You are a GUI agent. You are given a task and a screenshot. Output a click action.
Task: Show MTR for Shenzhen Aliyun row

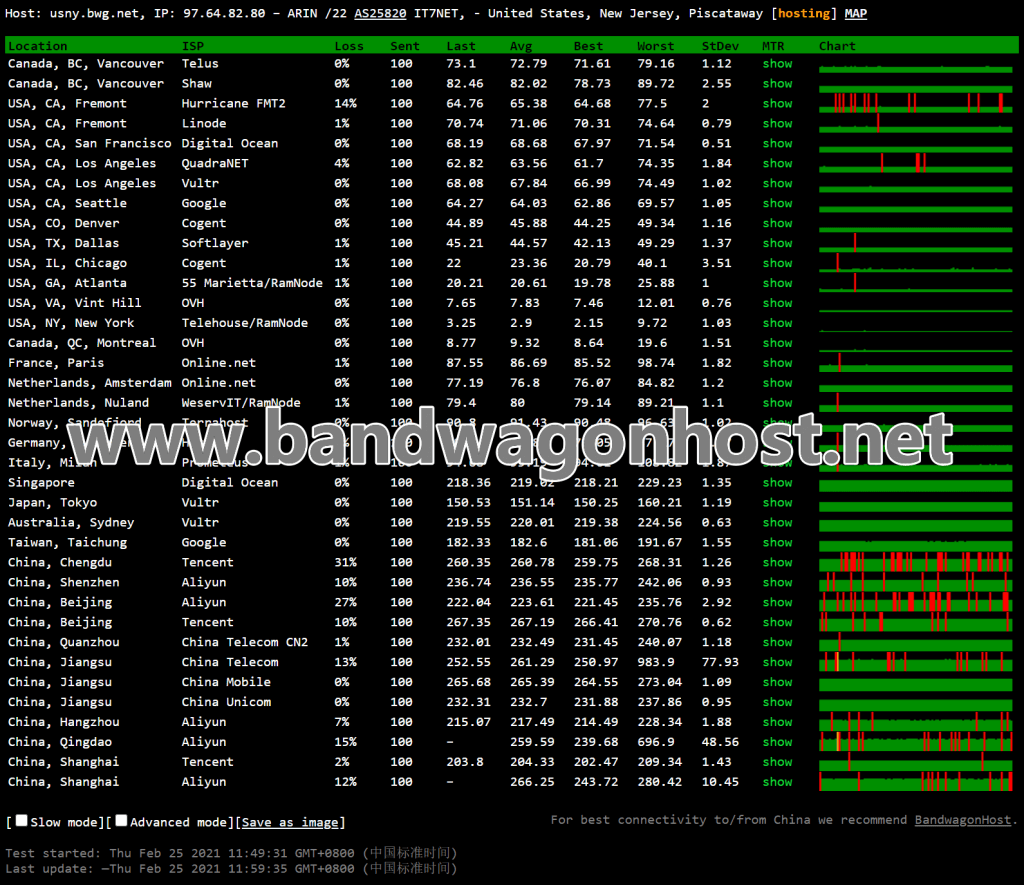(x=777, y=582)
